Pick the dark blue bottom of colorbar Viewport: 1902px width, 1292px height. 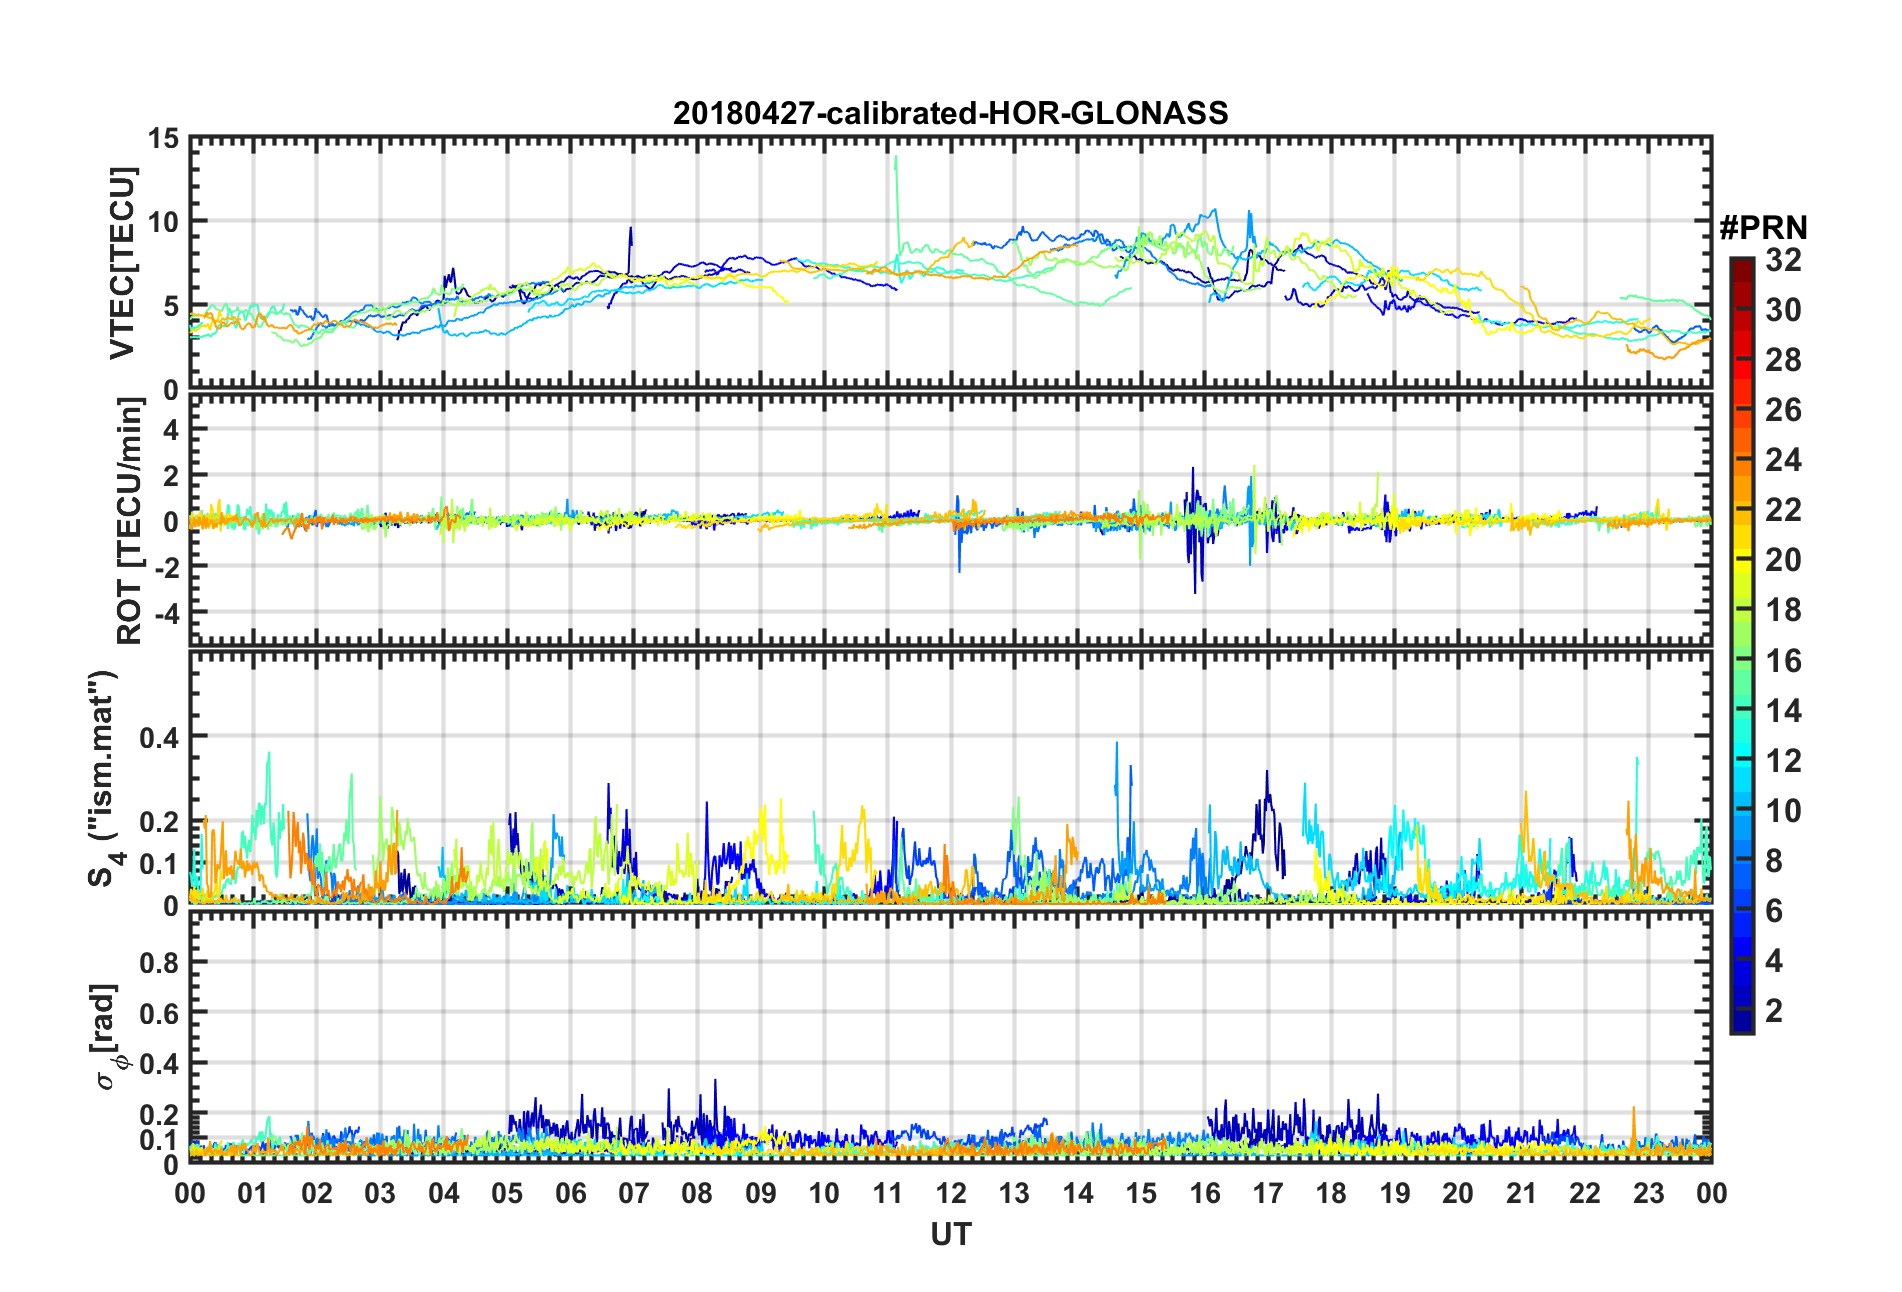(1741, 1024)
